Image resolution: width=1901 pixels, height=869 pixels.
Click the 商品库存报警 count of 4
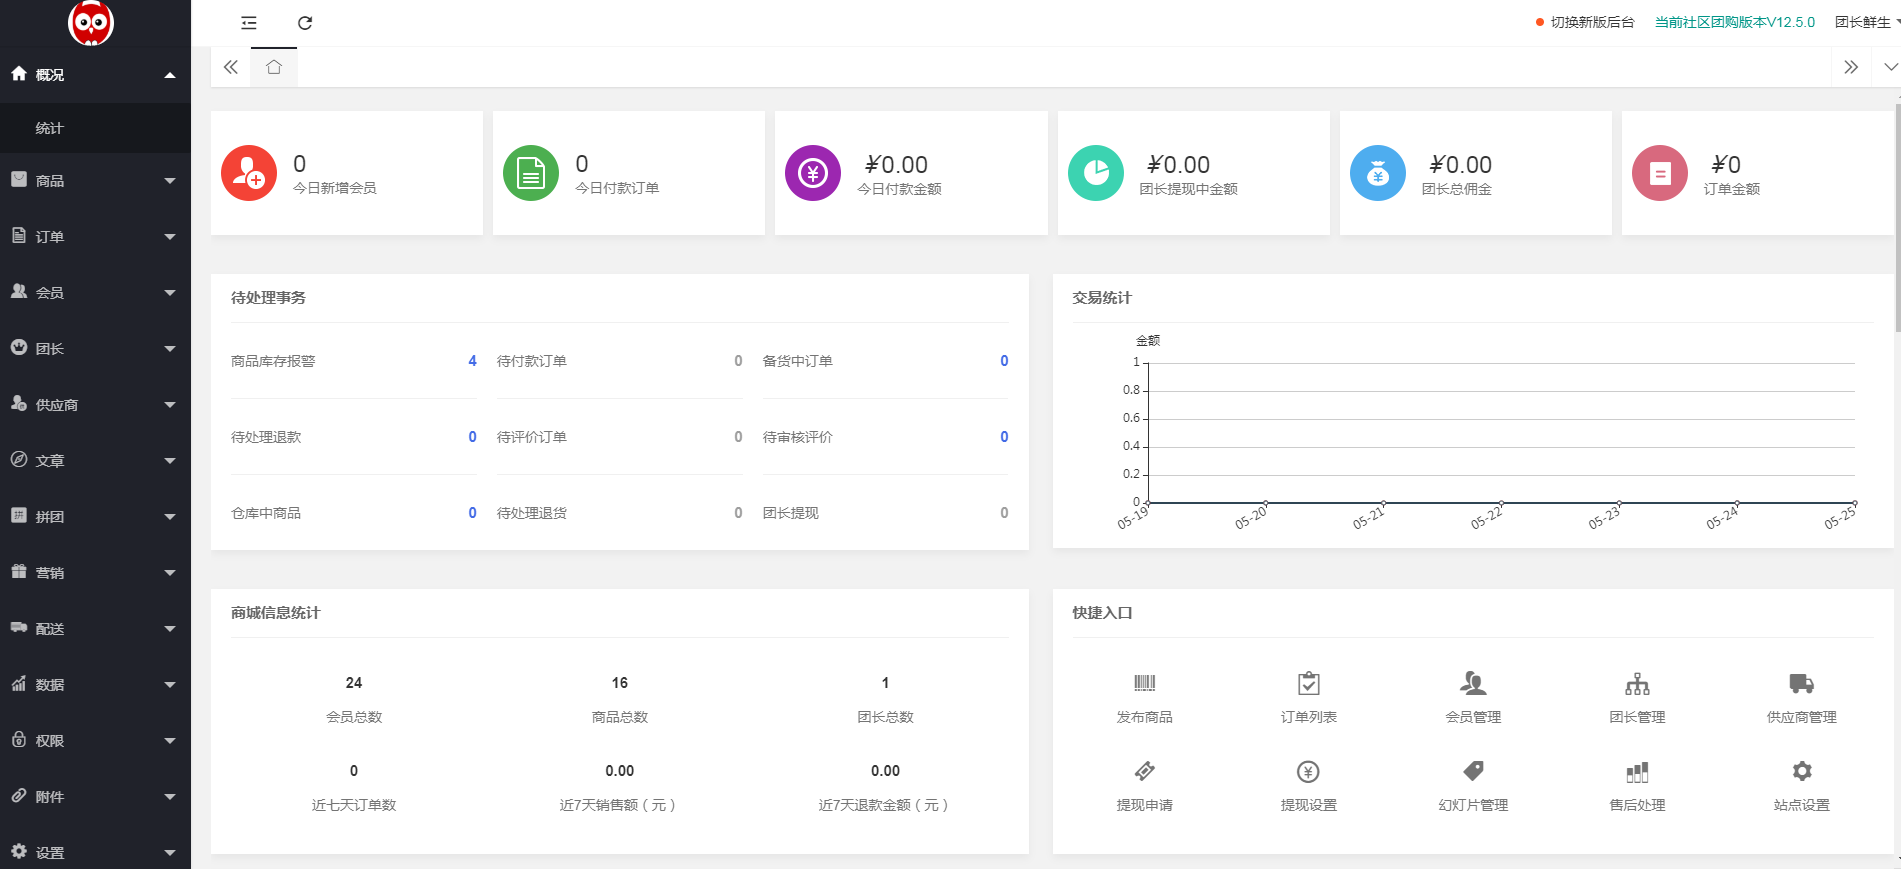coord(472,361)
